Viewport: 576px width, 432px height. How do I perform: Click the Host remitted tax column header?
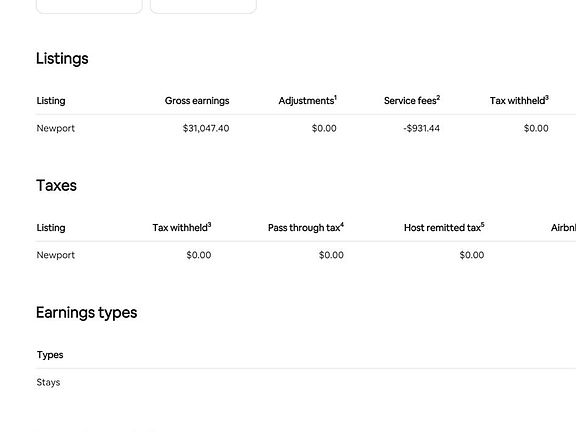[x=444, y=227]
